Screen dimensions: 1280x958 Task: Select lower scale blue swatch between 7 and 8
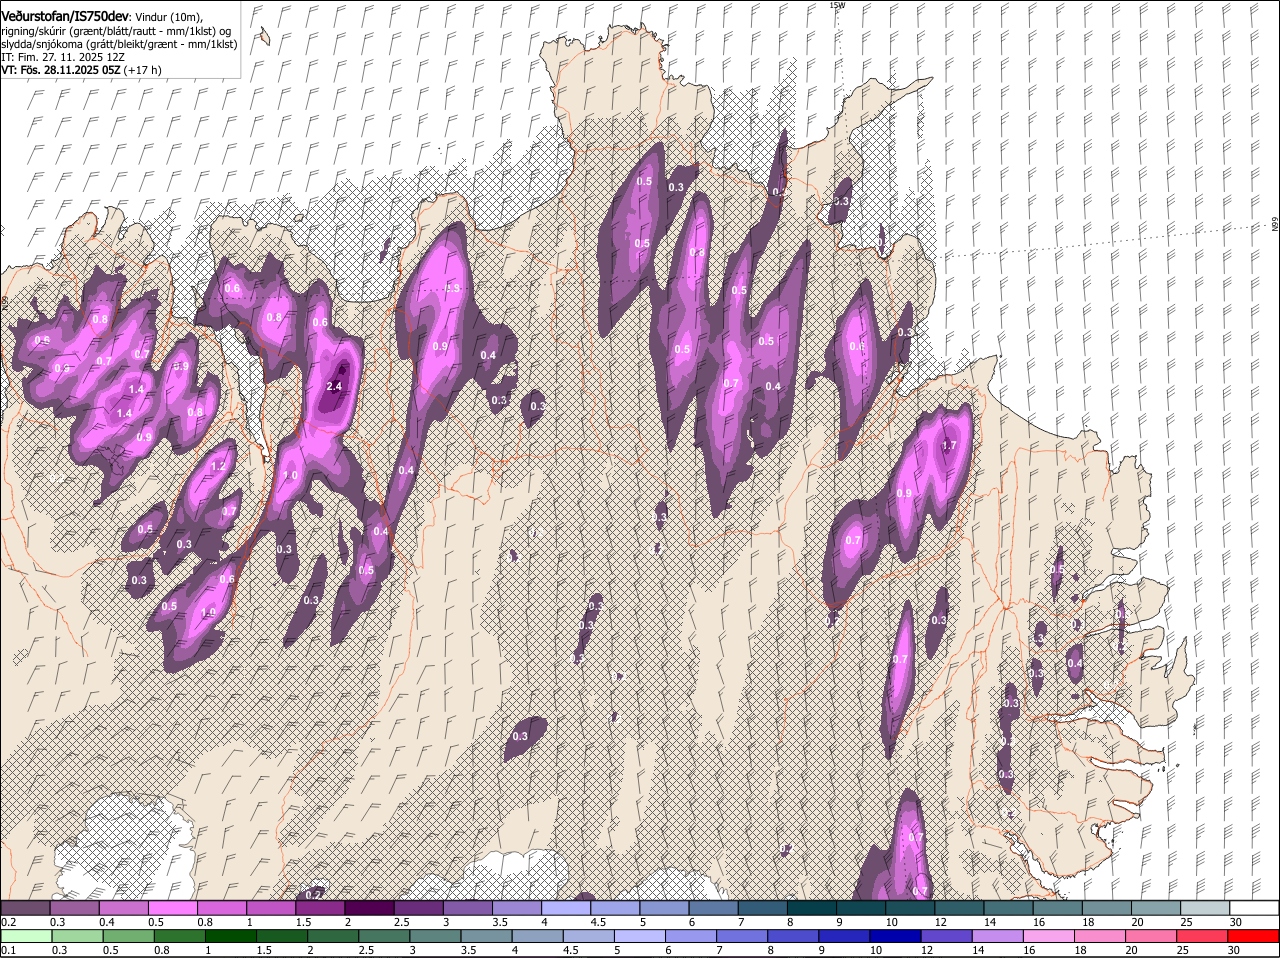(x=743, y=936)
